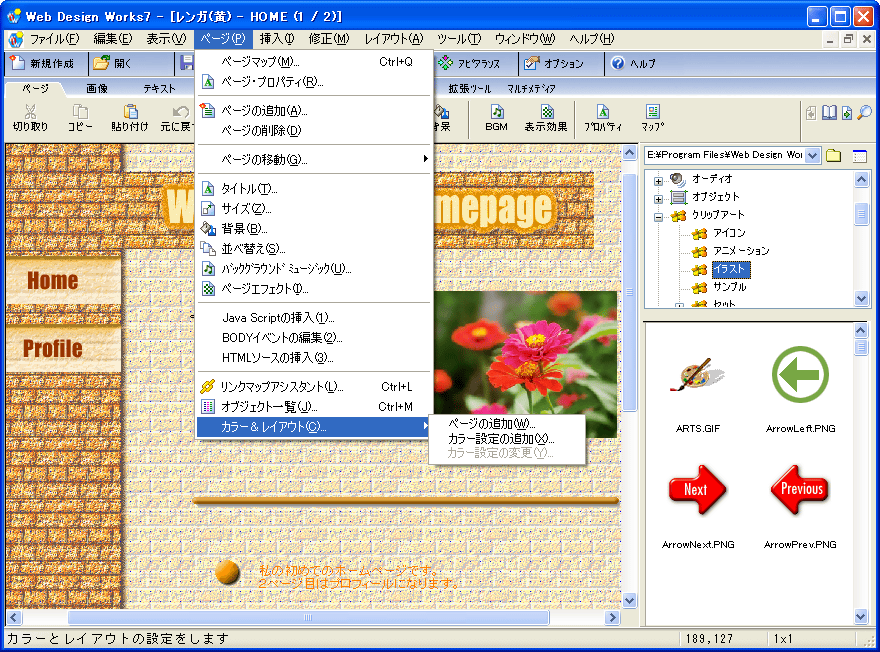880x652 pixels.
Task: Choose ページエフェクト(I) menu item
Action: [x=314, y=289]
